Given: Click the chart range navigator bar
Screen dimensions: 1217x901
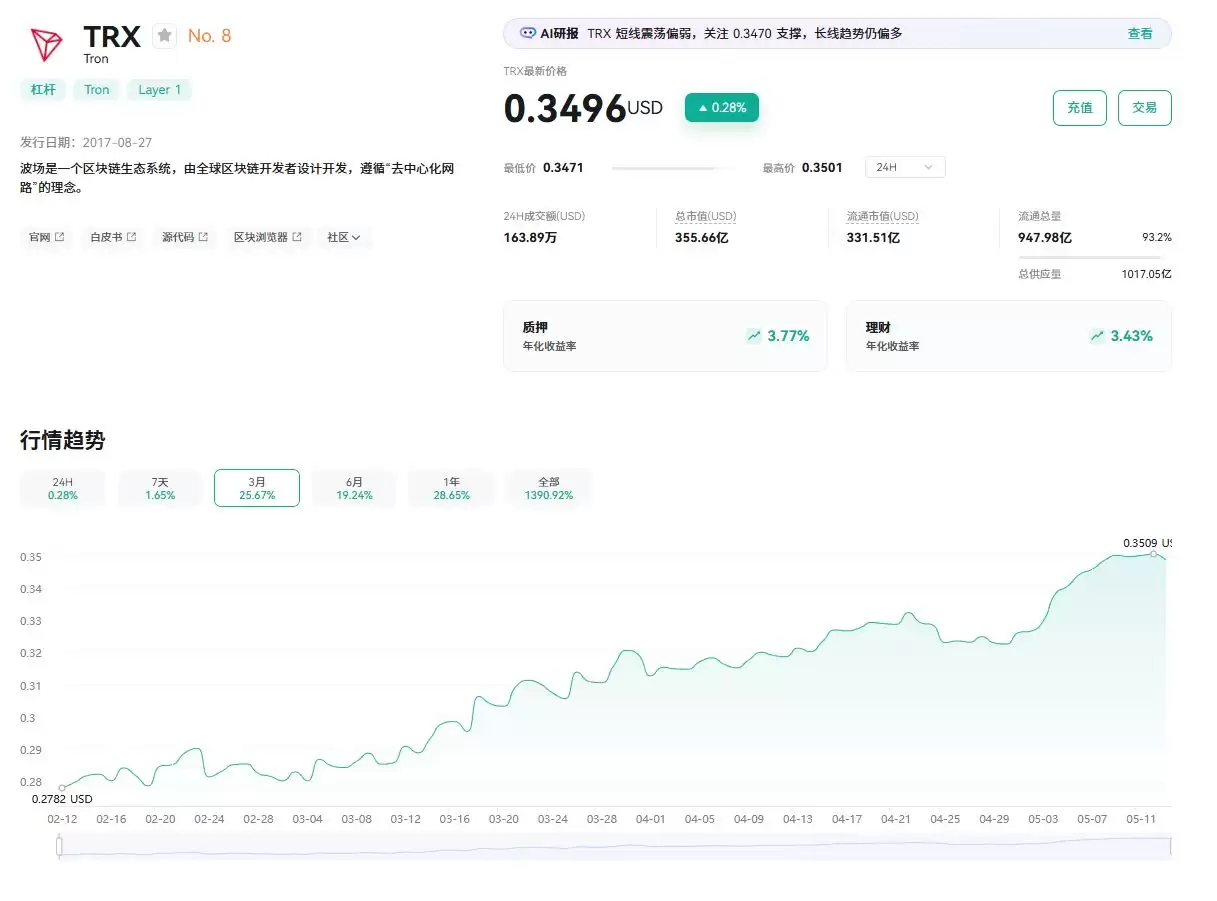Looking at the screenshot, I should pos(614,846).
